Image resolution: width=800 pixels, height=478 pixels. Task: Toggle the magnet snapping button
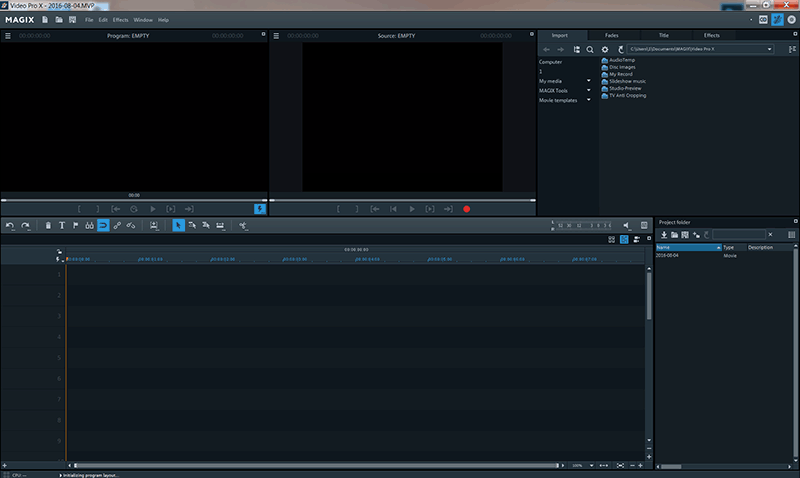pos(103,225)
